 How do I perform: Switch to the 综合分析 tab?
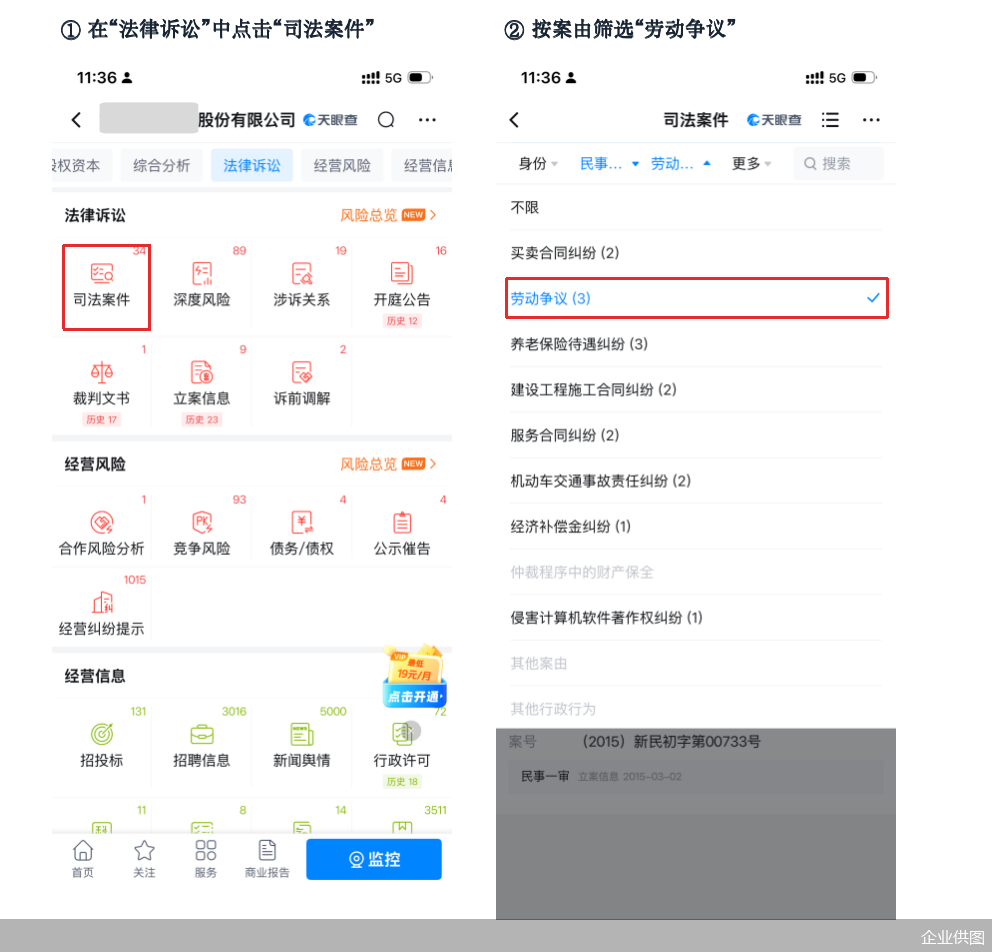tap(161, 166)
